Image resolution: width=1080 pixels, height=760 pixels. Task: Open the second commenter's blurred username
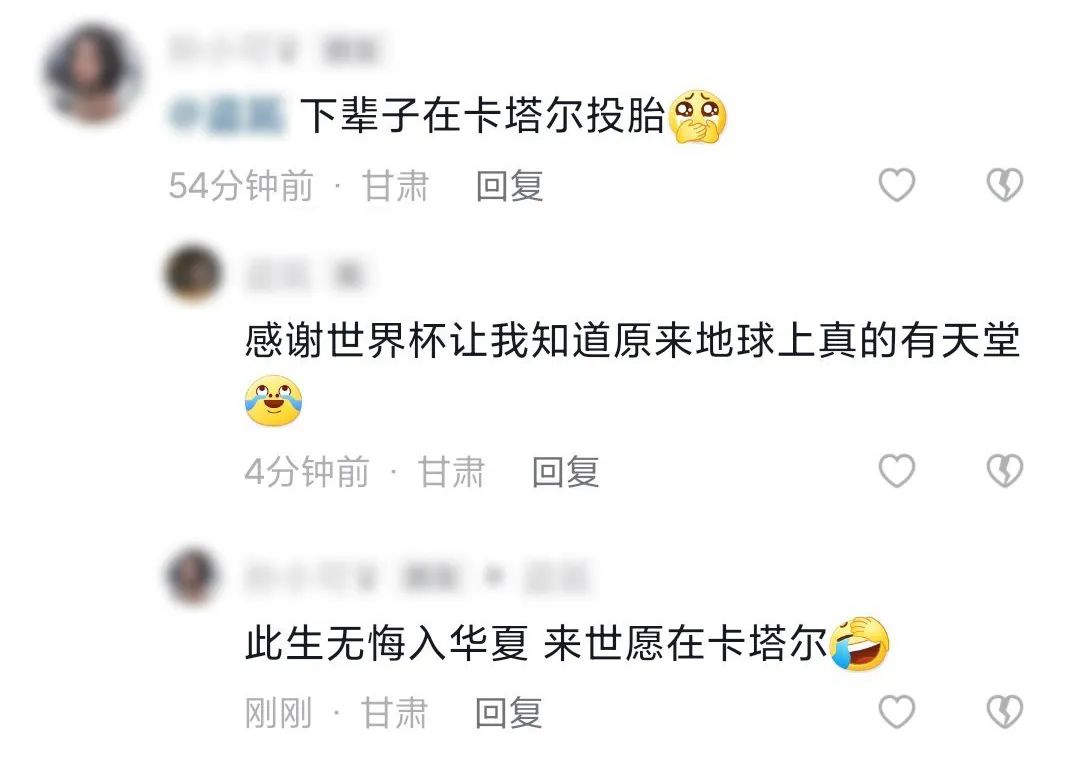(x=304, y=275)
